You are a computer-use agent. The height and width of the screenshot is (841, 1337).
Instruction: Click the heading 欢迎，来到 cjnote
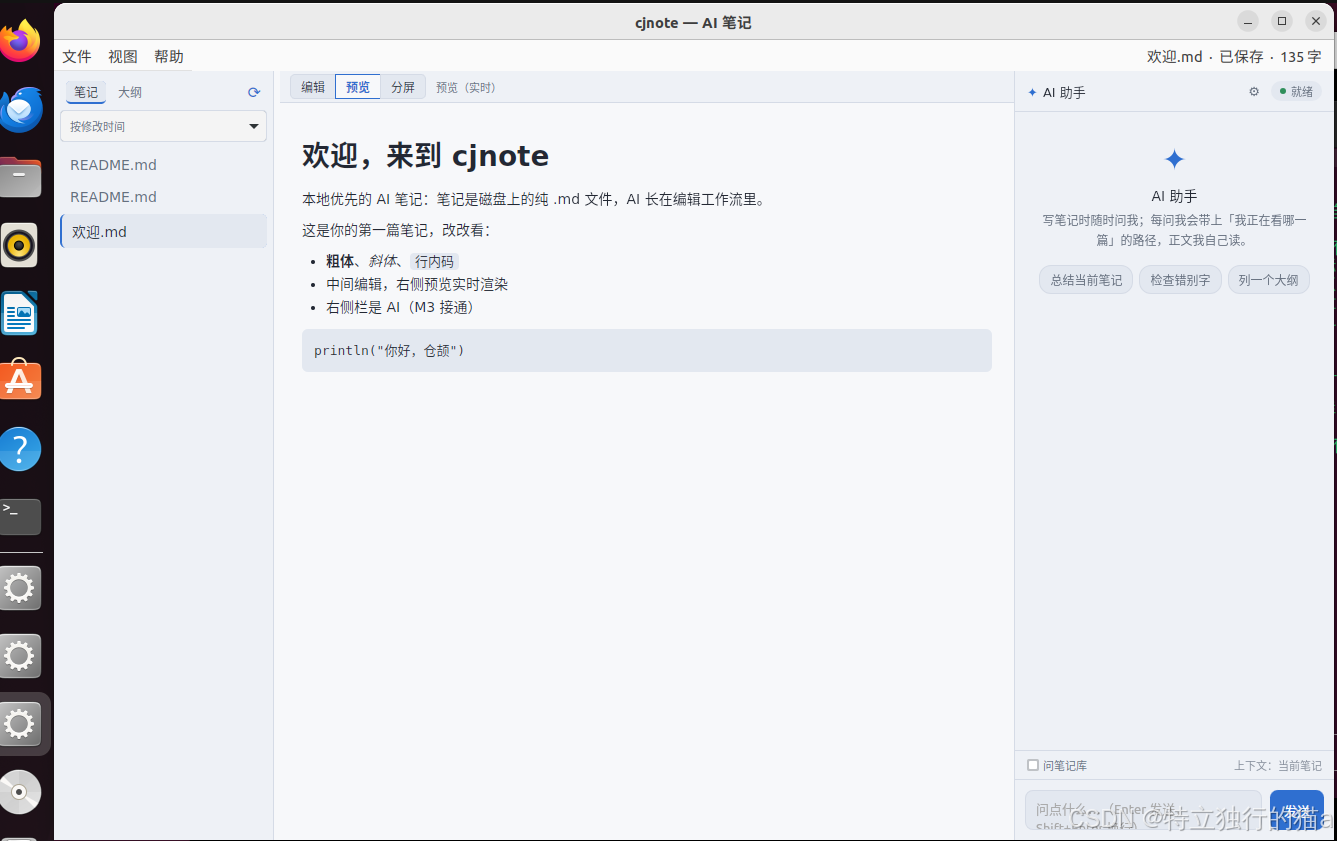425,156
